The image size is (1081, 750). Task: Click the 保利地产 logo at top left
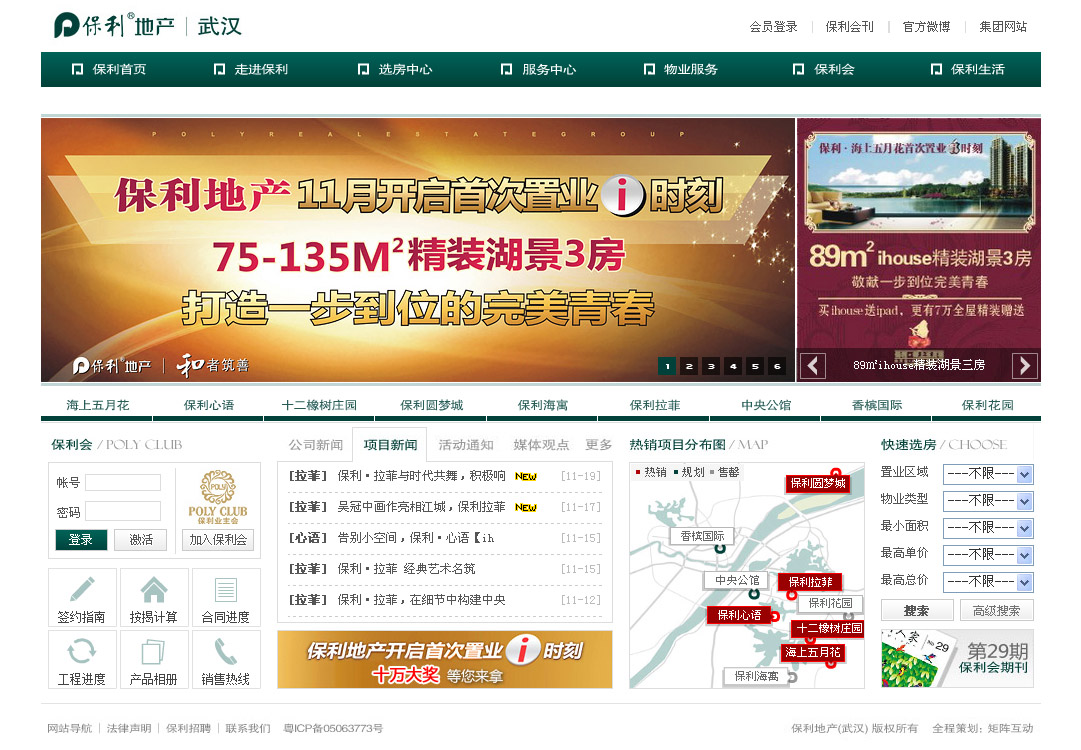tap(114, 26)
